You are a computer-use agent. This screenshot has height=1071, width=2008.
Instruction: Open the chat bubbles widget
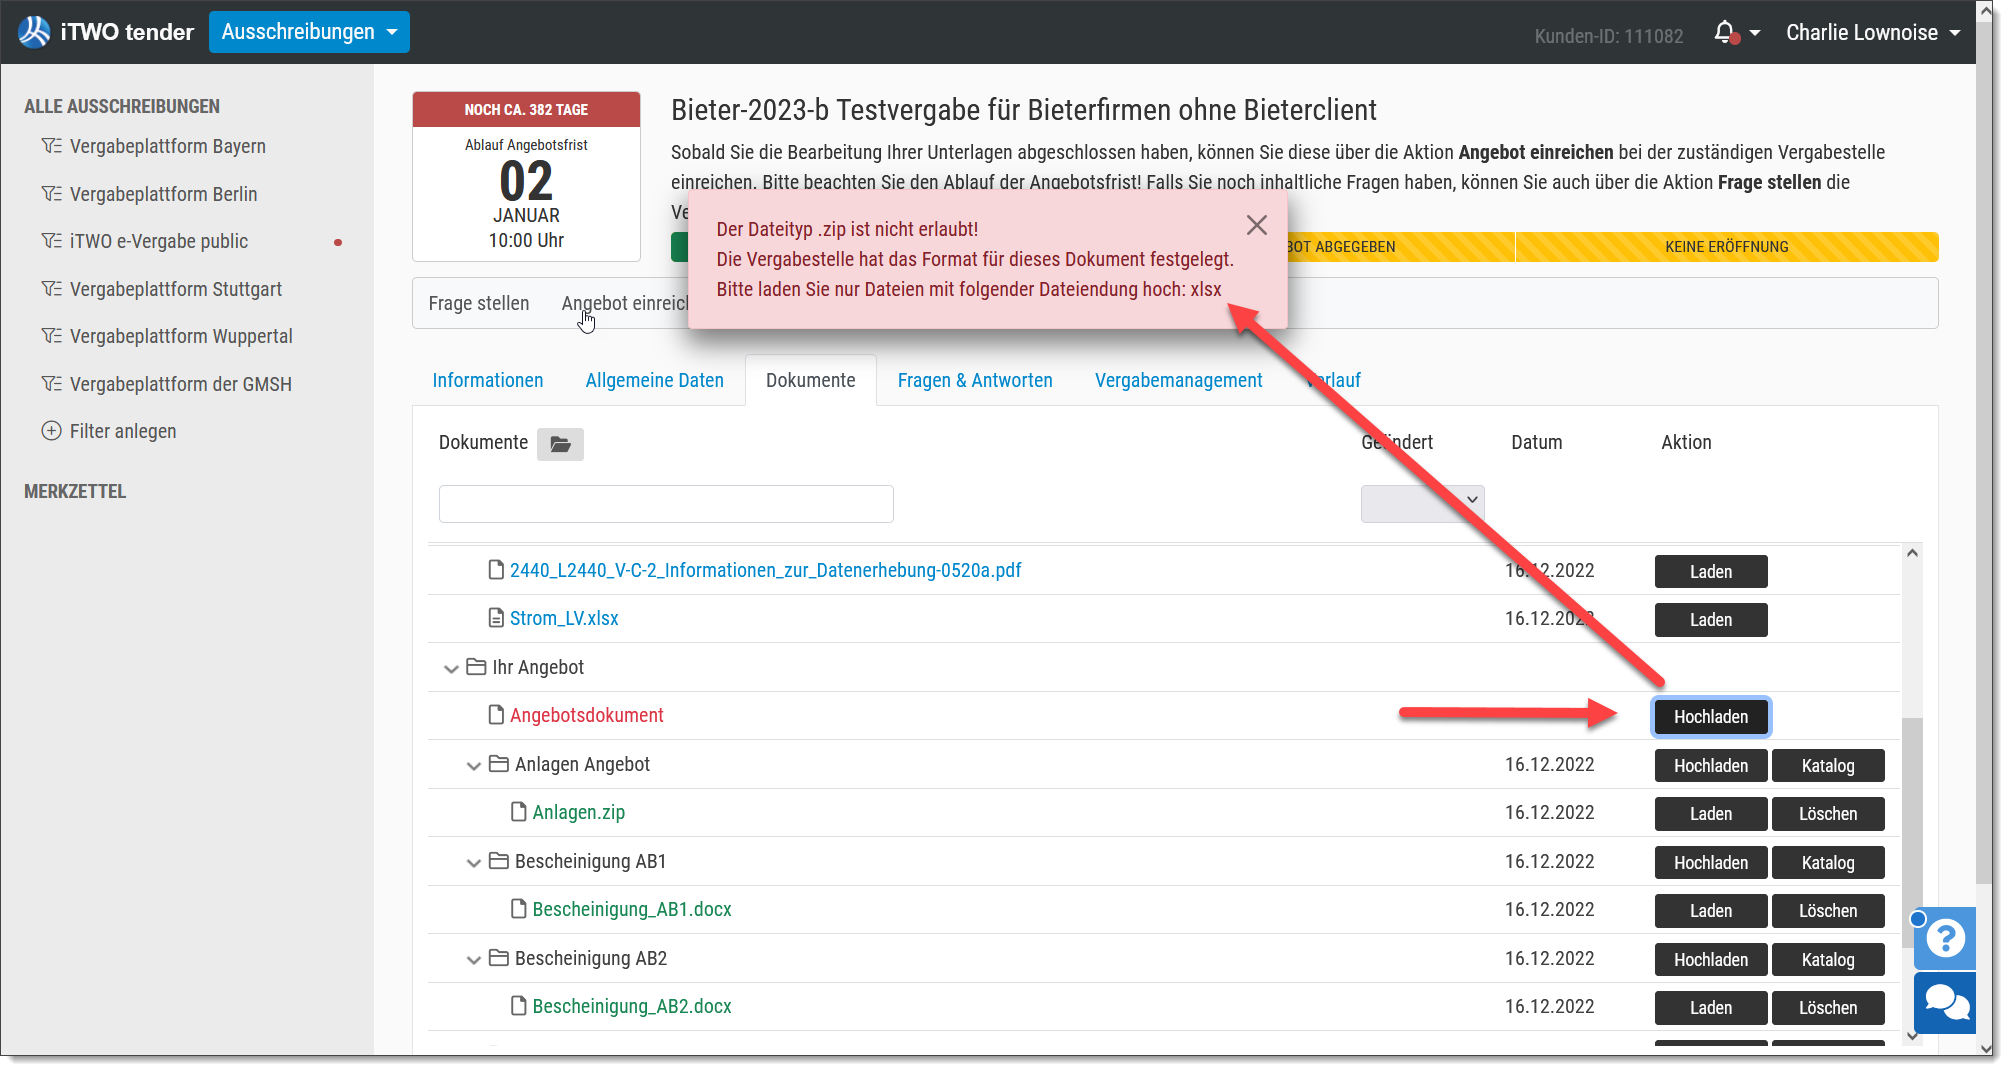point(1945,1003)
